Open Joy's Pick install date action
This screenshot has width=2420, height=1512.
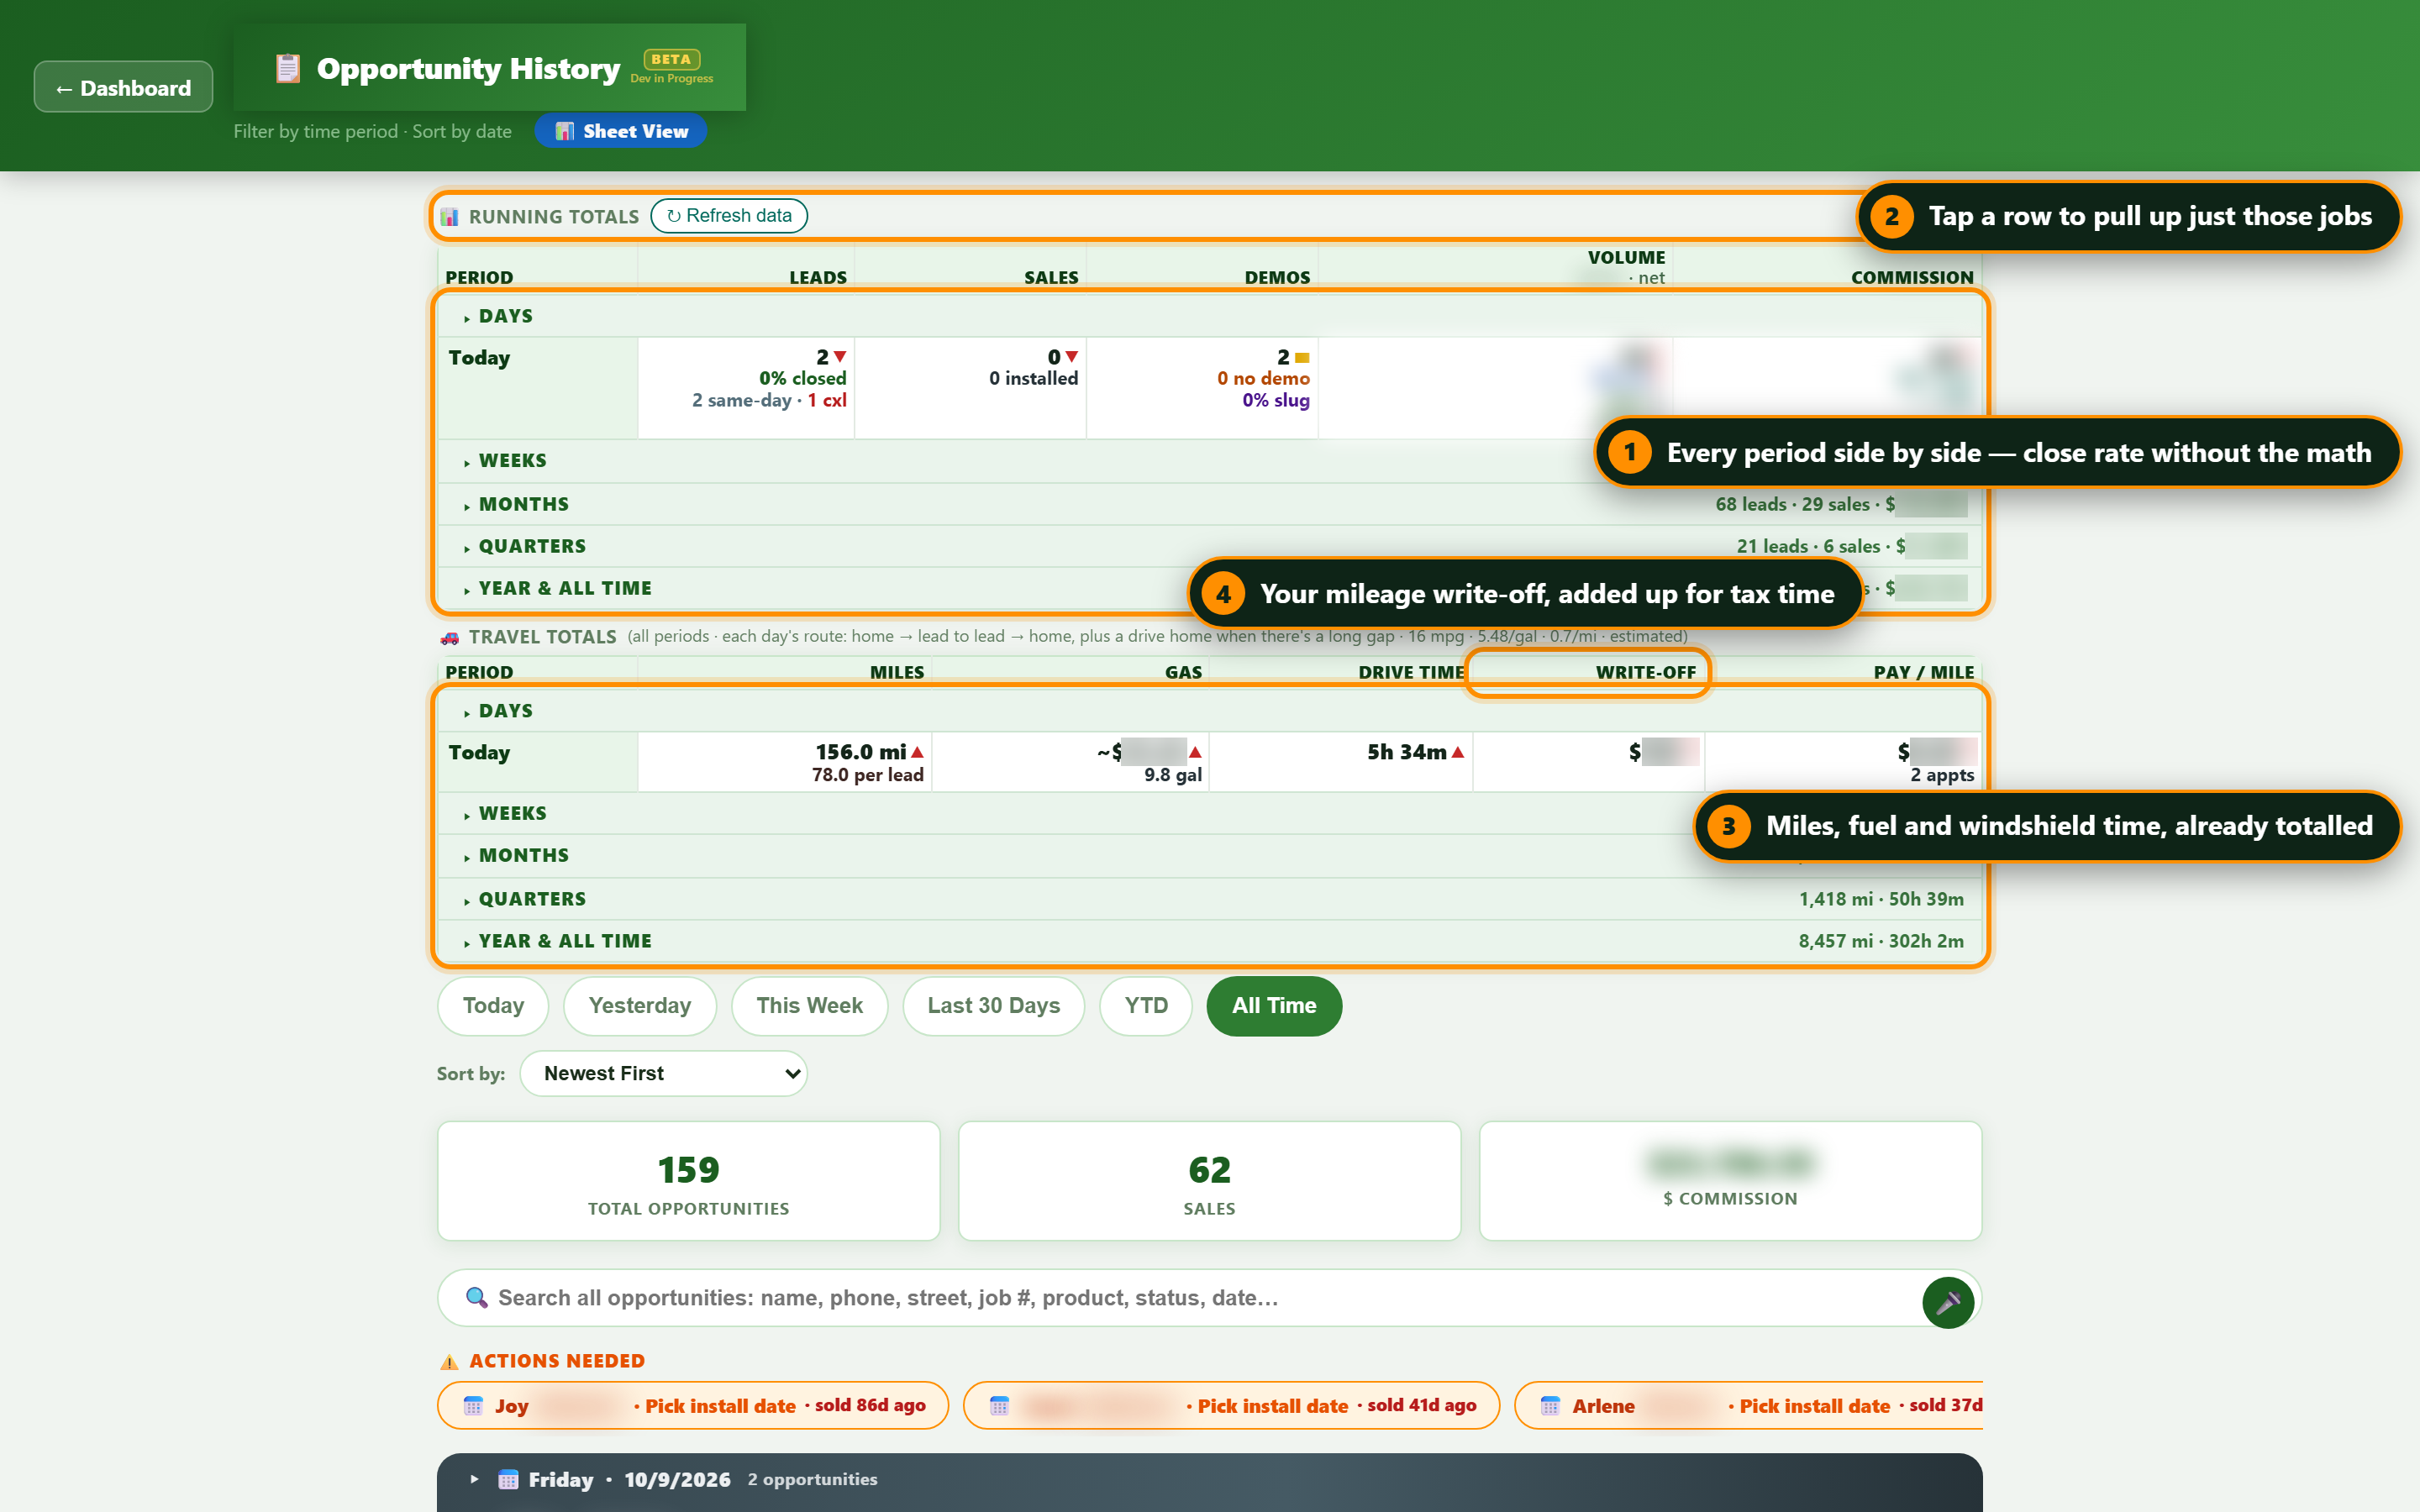693,1405
